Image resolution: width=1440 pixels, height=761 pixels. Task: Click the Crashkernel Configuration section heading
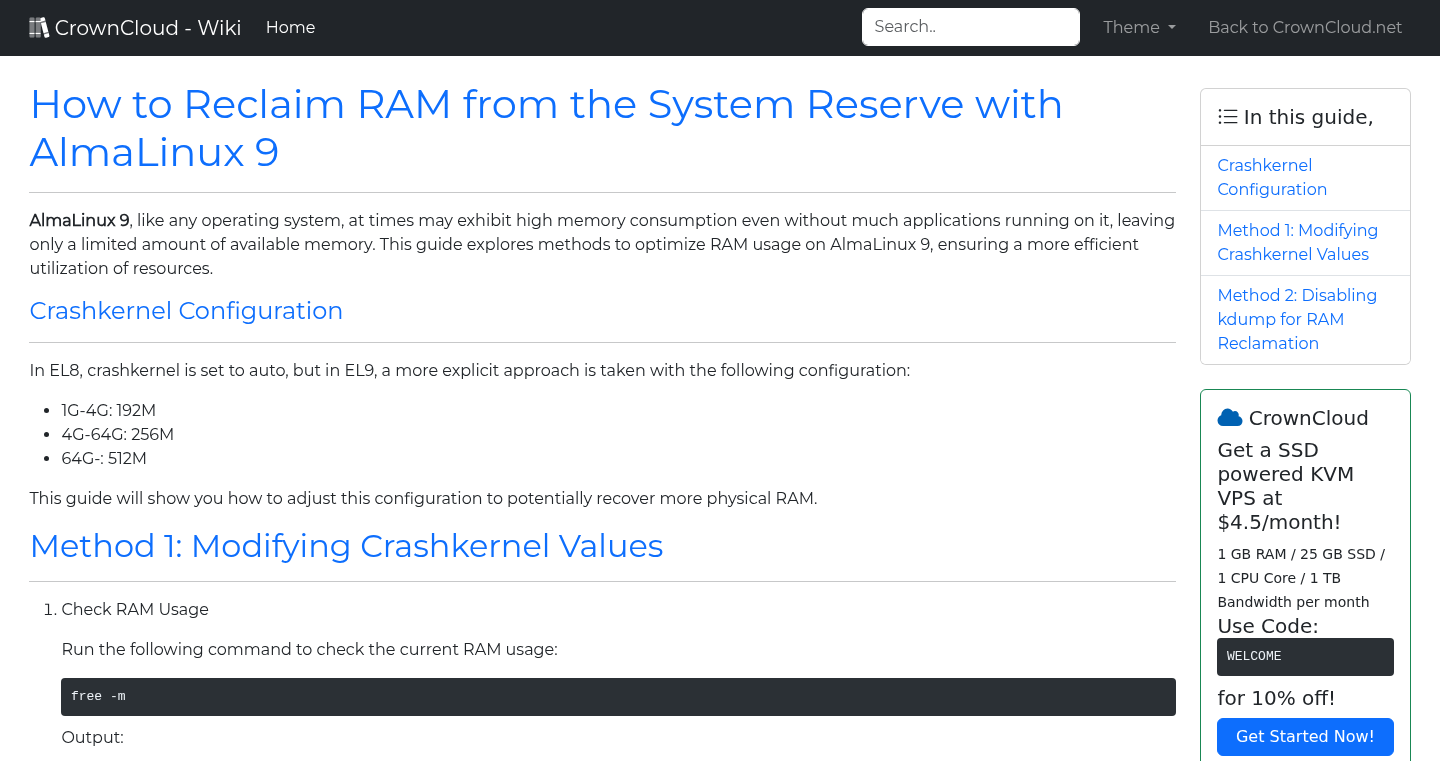[186, 311]
